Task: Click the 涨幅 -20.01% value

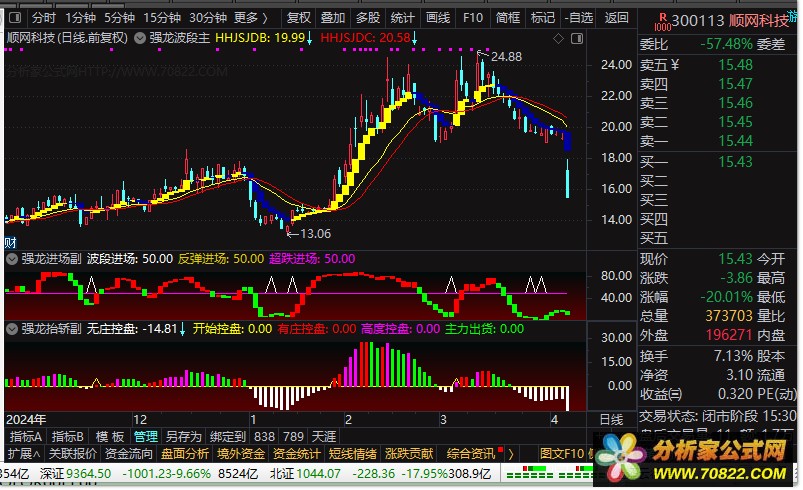Action: (726, 297)
